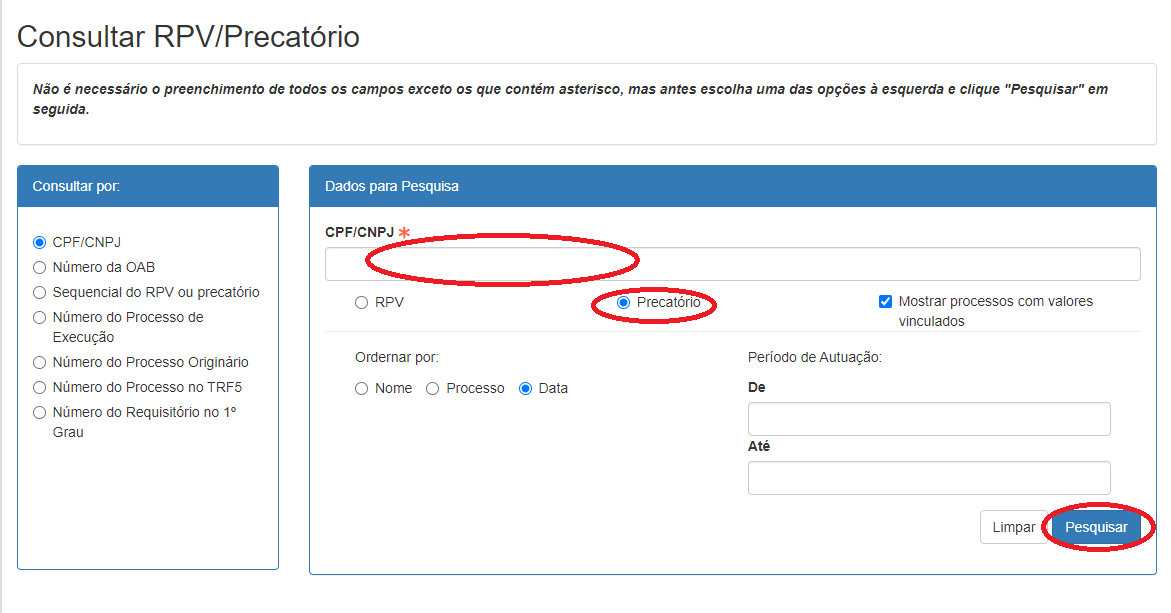
Task: Click the CPF/CNPJ text input field
Action: click(732, 264)
